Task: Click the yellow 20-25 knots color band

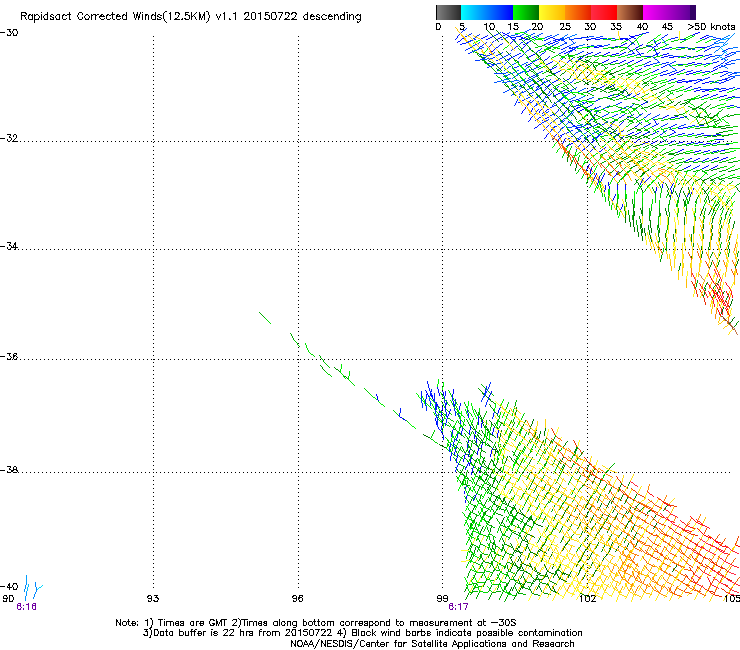Action: pos(552,12)
